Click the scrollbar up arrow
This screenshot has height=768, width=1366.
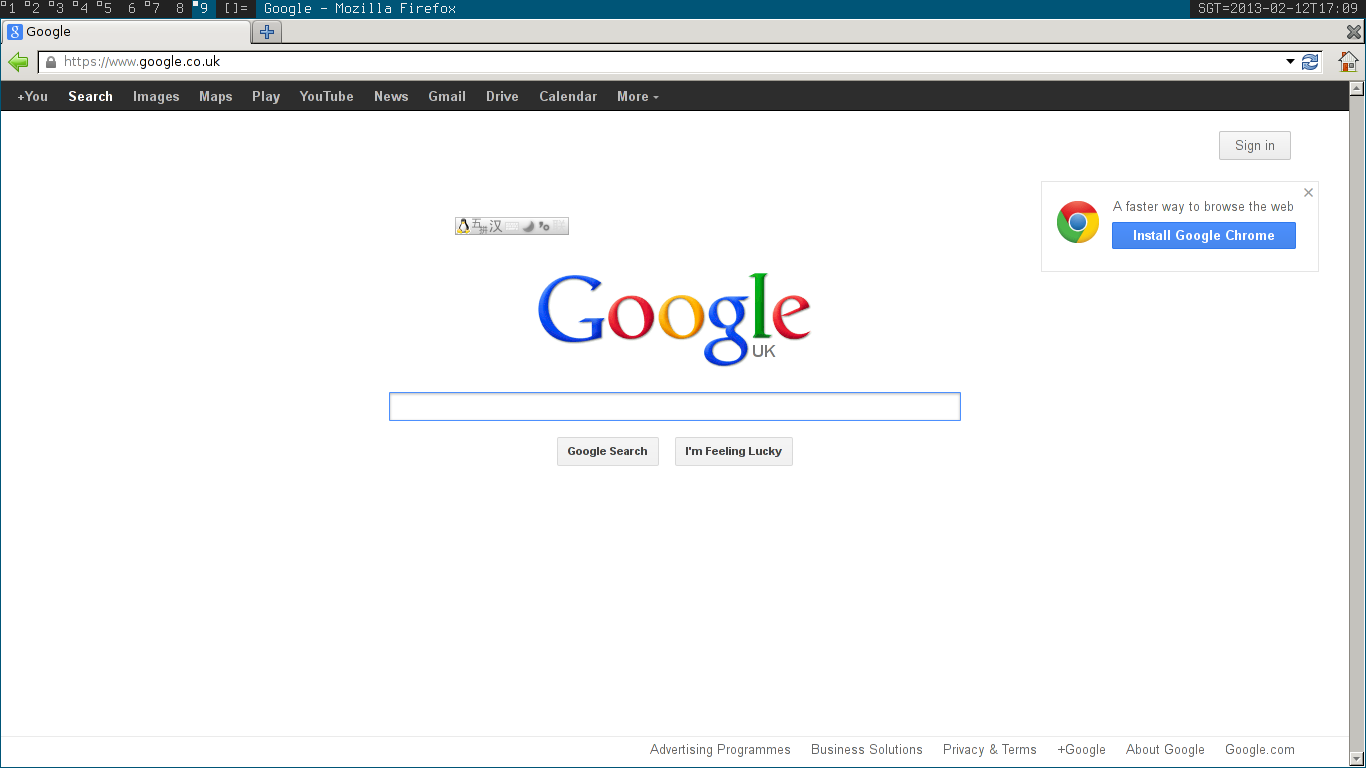1357,89
